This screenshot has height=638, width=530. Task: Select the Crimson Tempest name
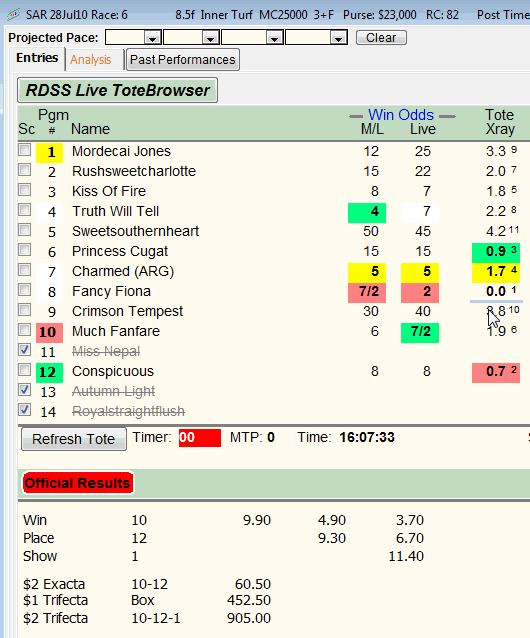point(127,311)
